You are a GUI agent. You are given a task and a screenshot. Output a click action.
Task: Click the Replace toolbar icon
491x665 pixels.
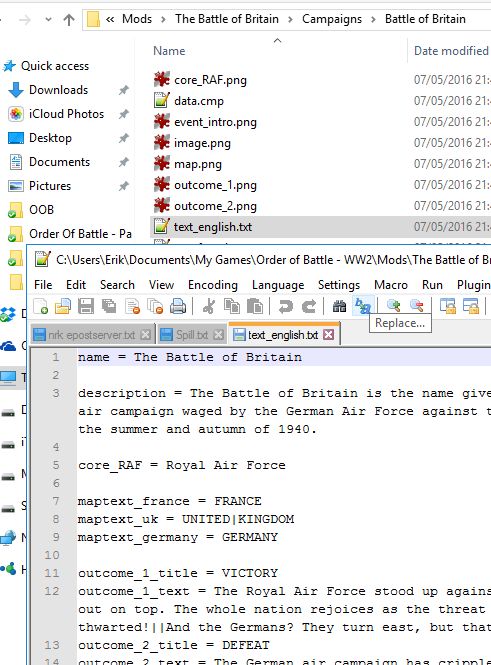coord(363,306)
